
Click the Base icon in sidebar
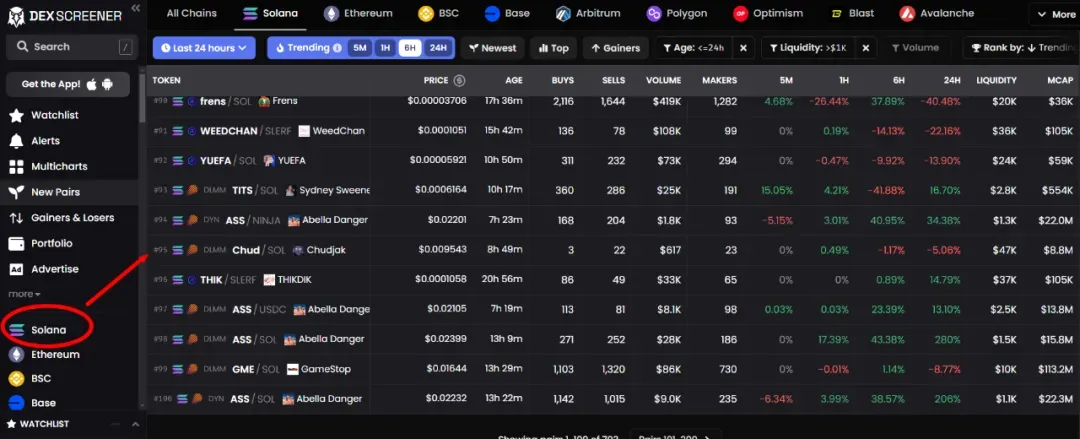[x=16, y=402]
